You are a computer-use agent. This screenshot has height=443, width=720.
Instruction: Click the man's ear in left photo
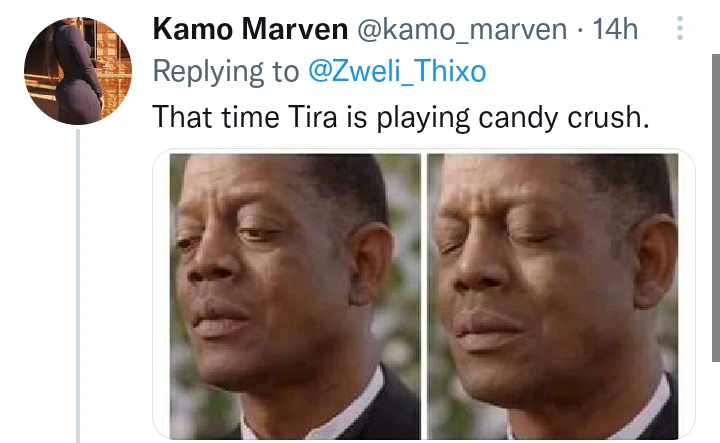click(371, 264)
